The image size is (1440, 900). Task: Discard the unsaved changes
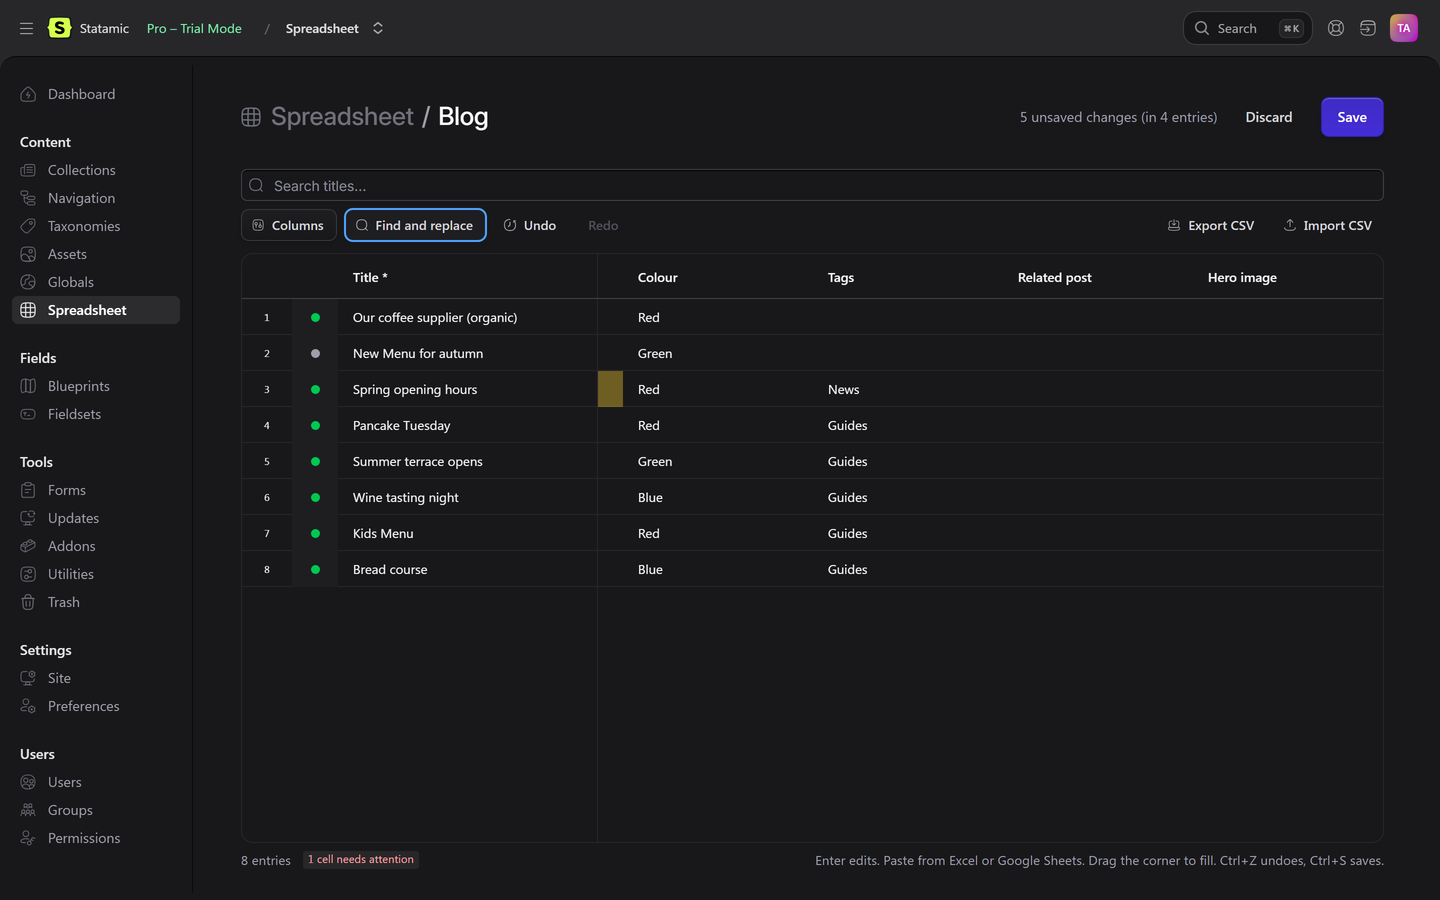coord(1269,117)
